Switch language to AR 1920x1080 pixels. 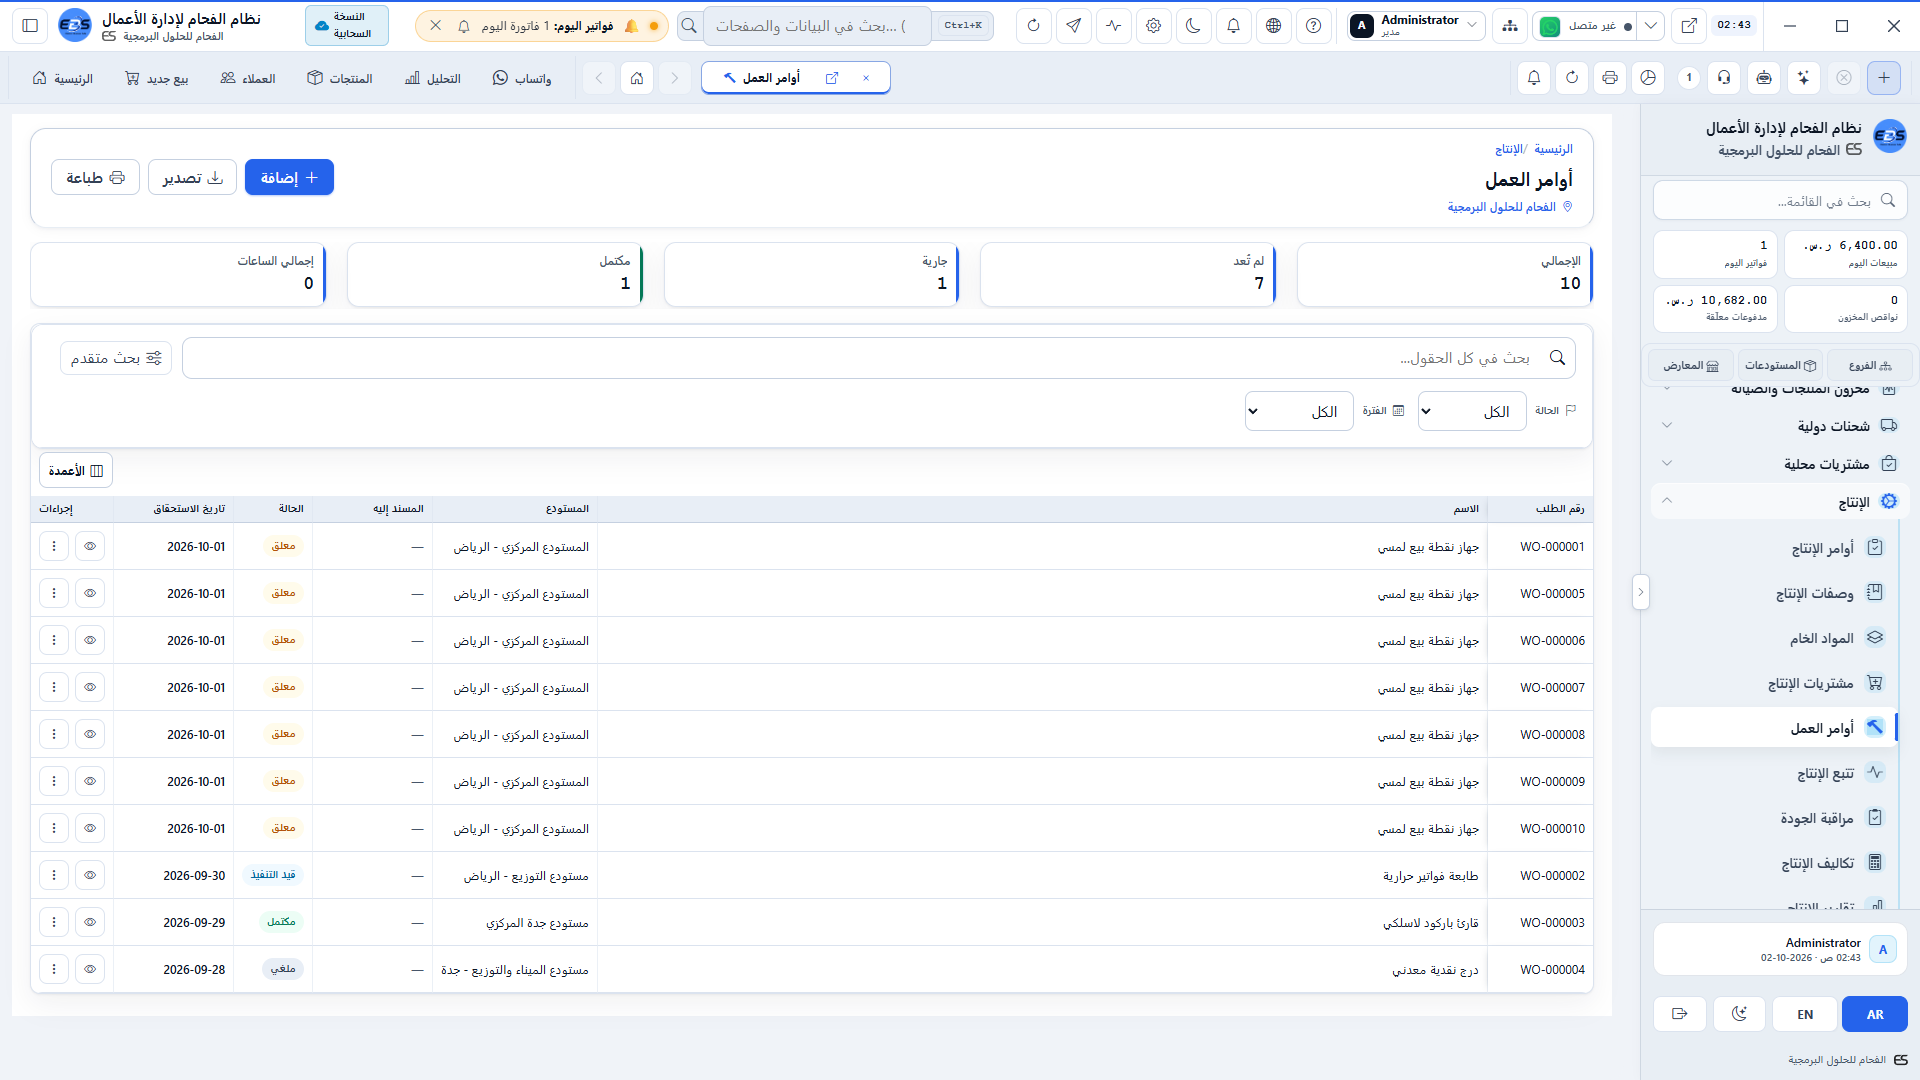click(x=1875, y=1014)
